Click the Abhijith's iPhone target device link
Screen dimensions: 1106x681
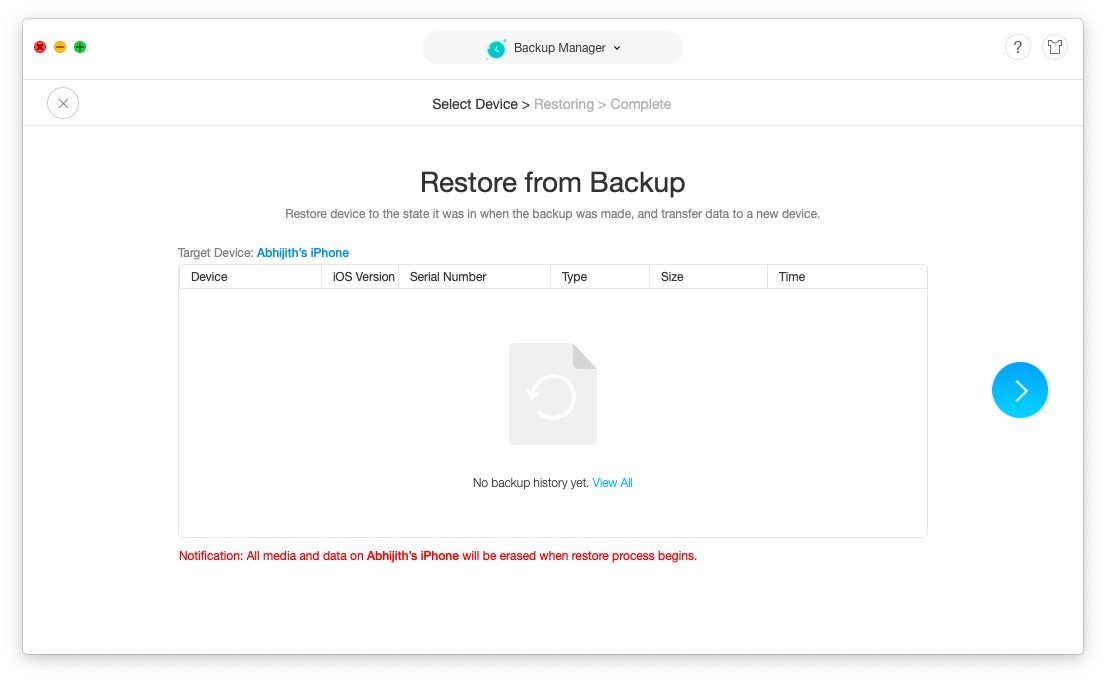pyautogui.click(x=303, y=253)
